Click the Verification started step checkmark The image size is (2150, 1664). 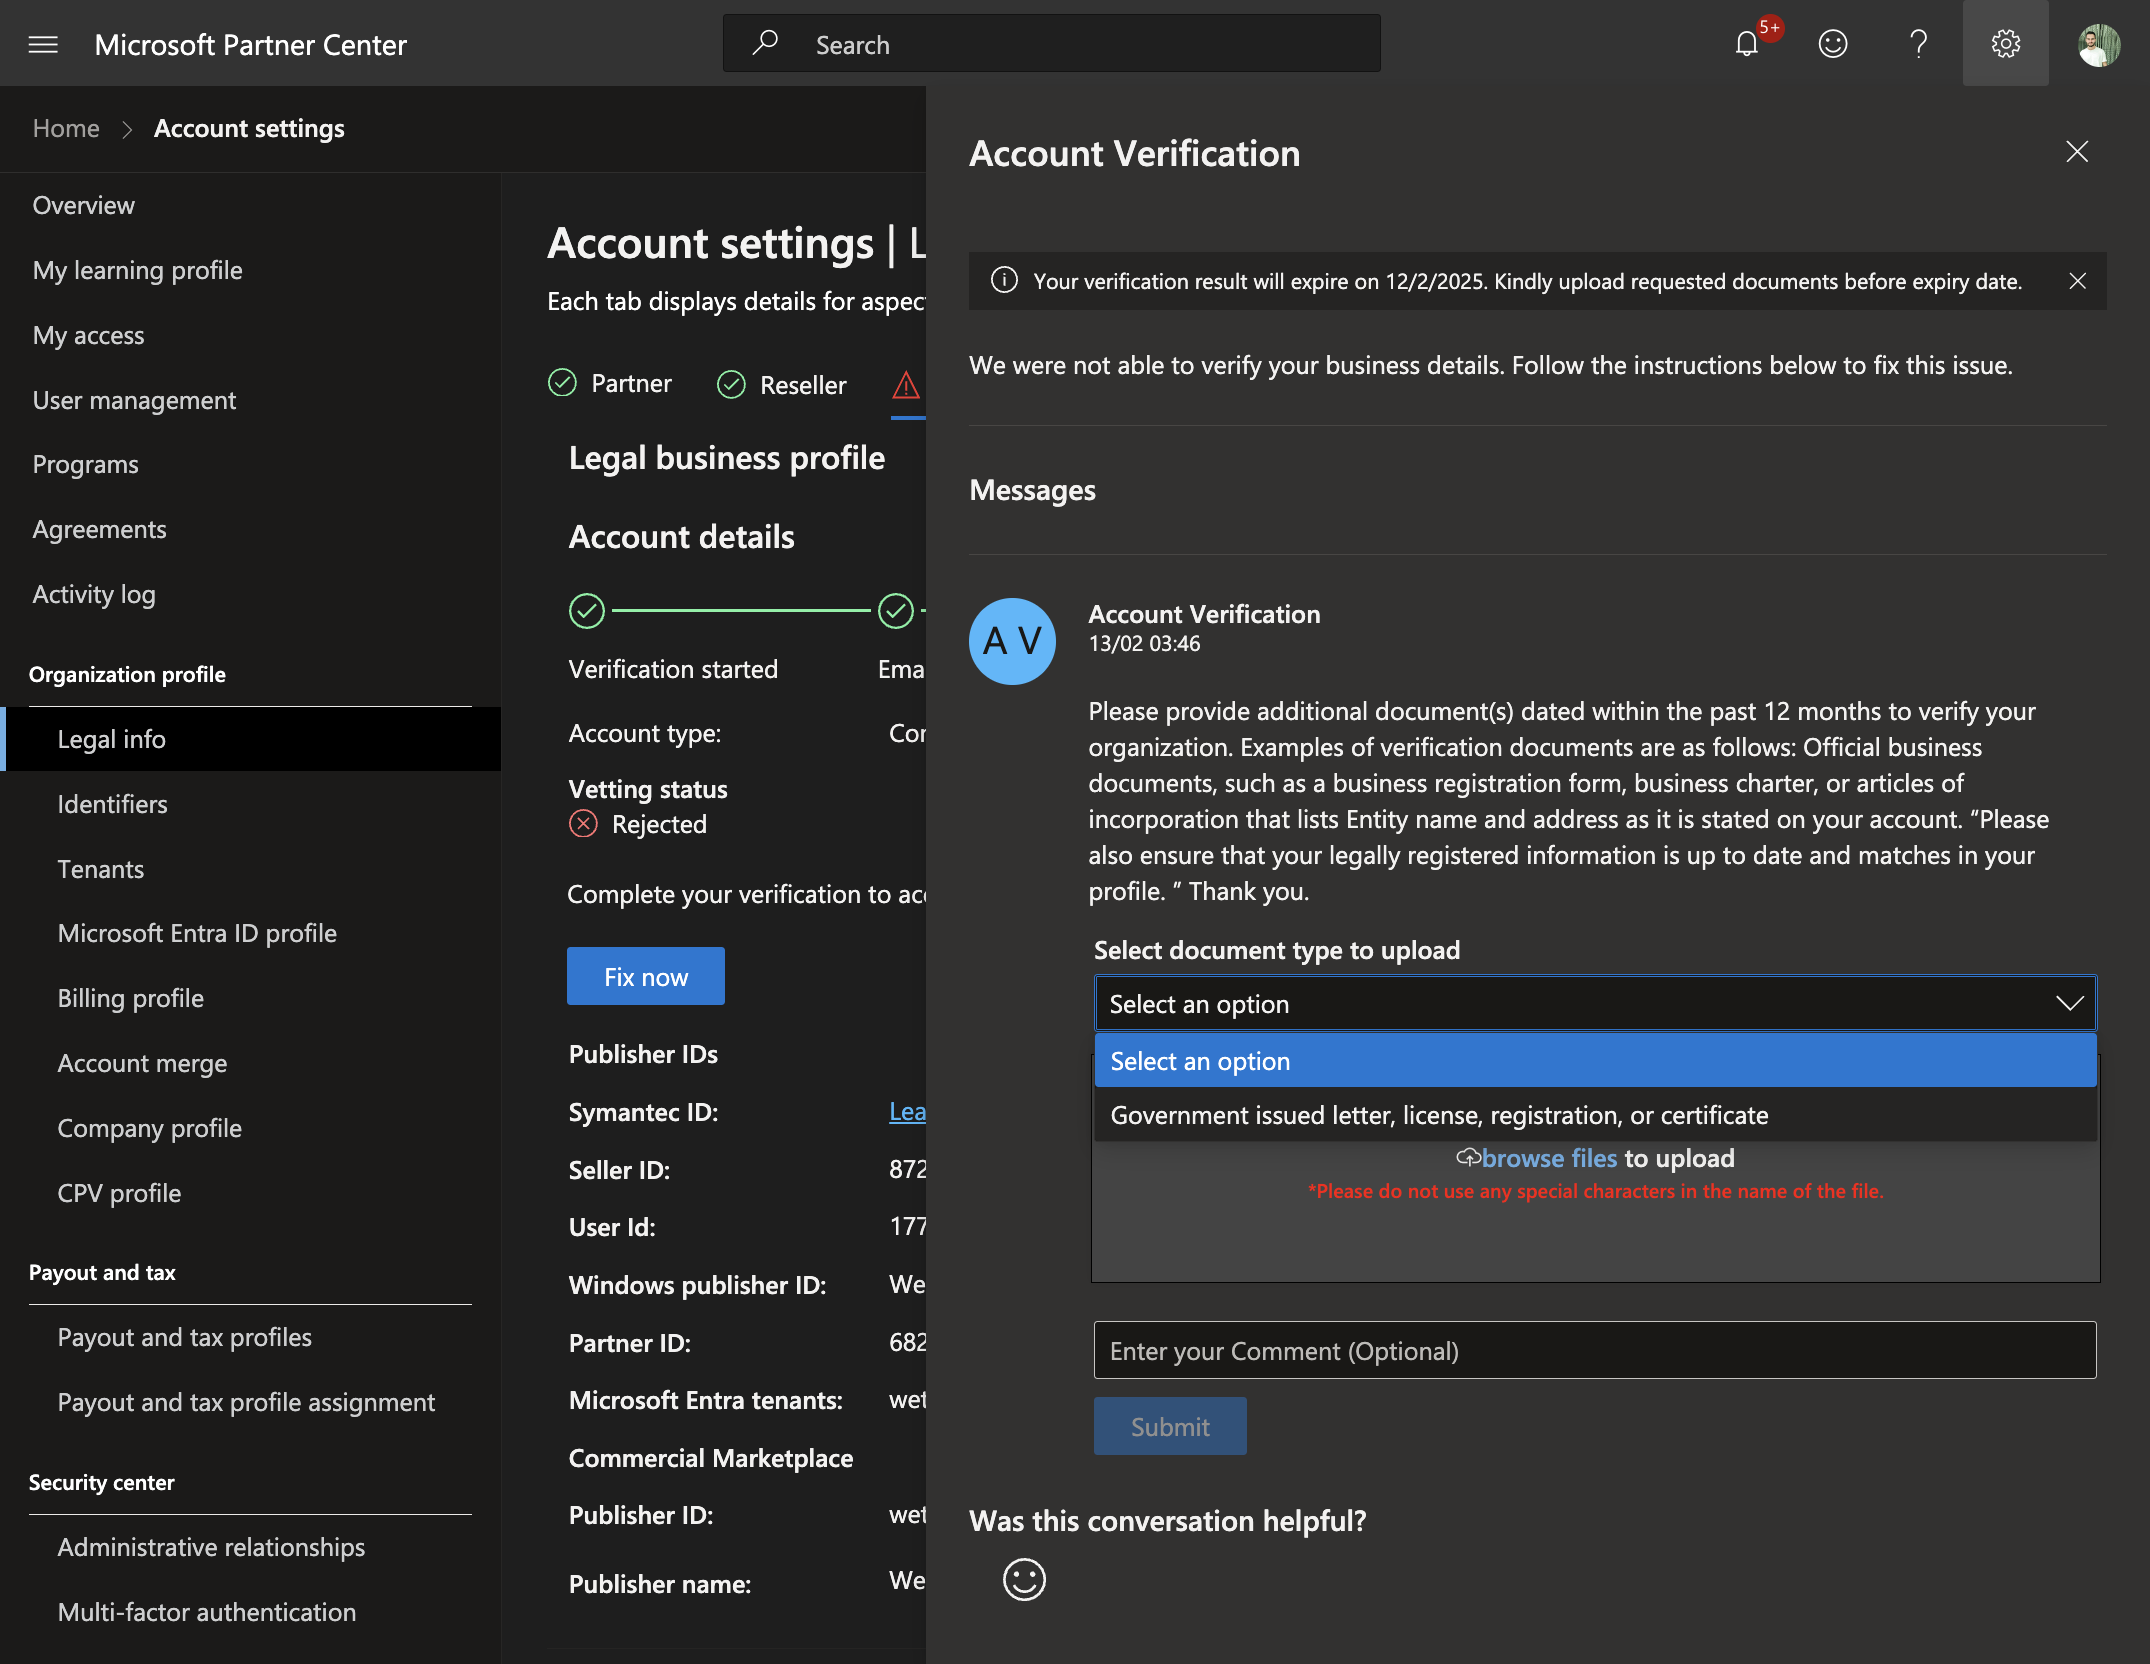click(587, 610)
